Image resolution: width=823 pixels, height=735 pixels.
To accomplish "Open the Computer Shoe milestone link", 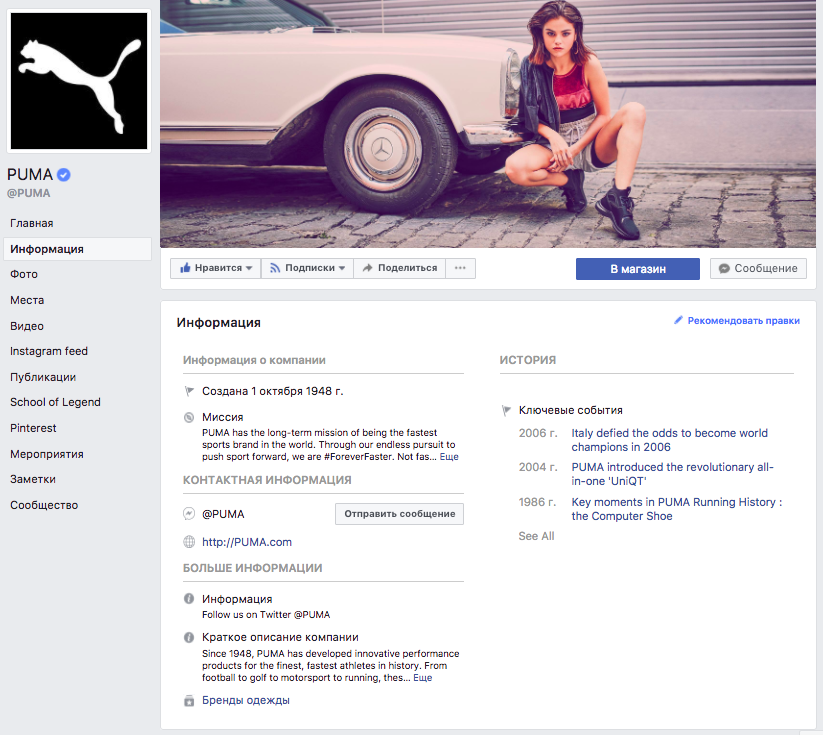I will click(x=677, y=509).
